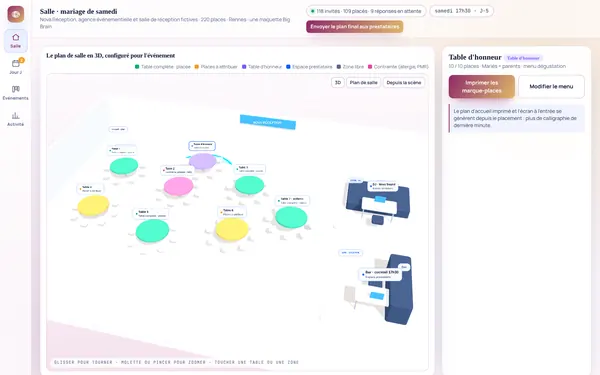Select the green Table 5 disc
This screenshot has height=375, width=600.
(x=152, y=231)
